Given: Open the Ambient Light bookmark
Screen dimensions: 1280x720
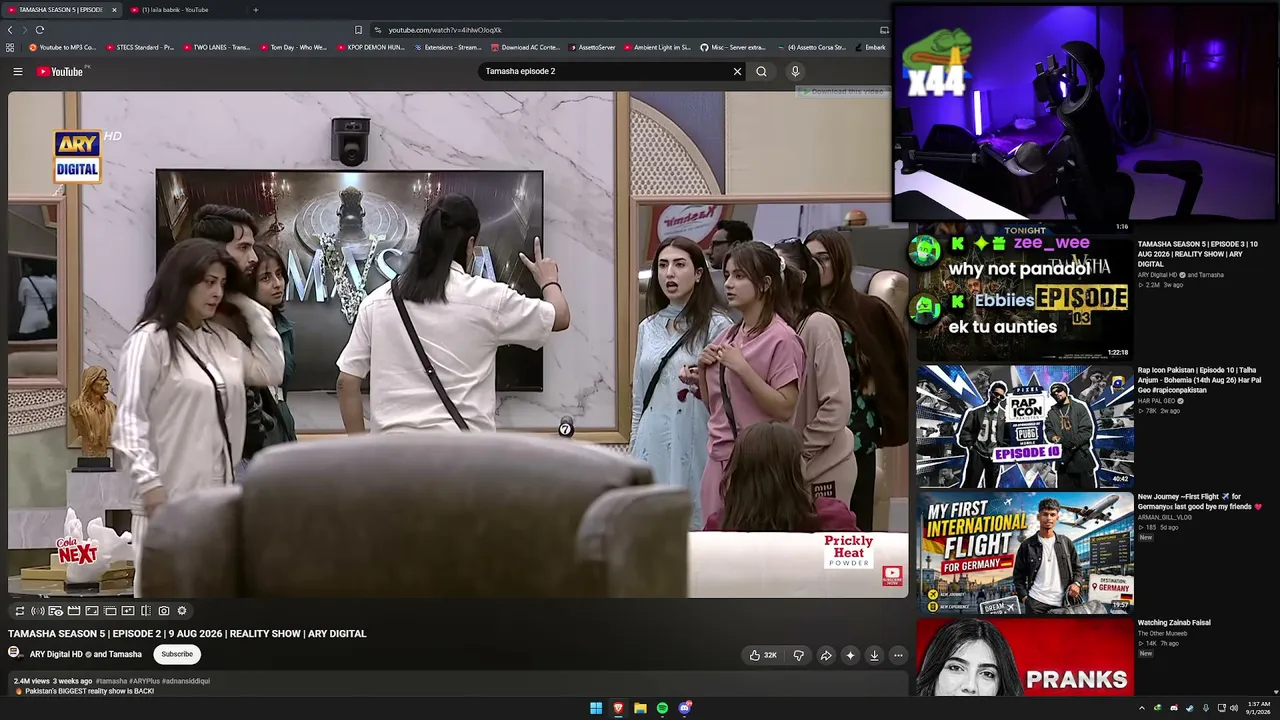Looking at the screenshot, I should 657,47.
